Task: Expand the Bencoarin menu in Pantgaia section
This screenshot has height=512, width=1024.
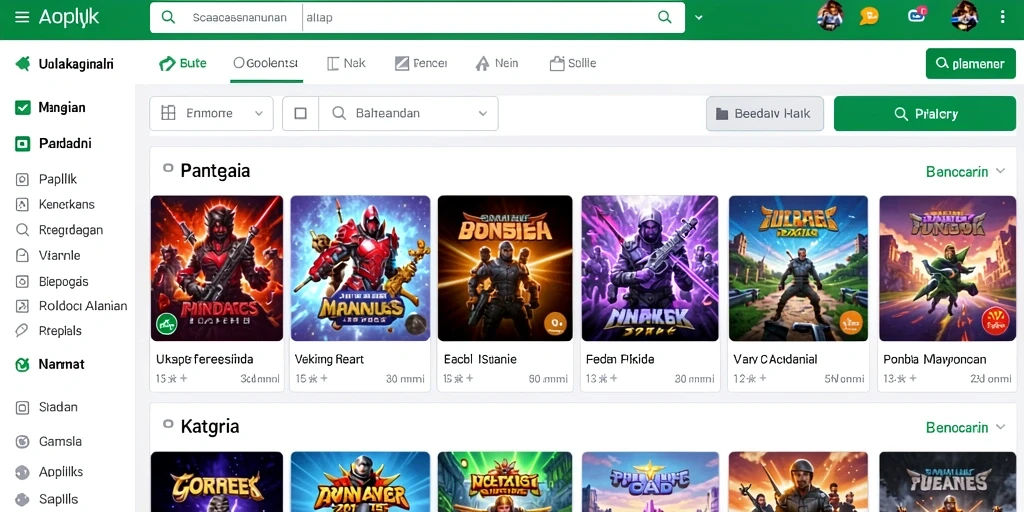Action: 965,172
